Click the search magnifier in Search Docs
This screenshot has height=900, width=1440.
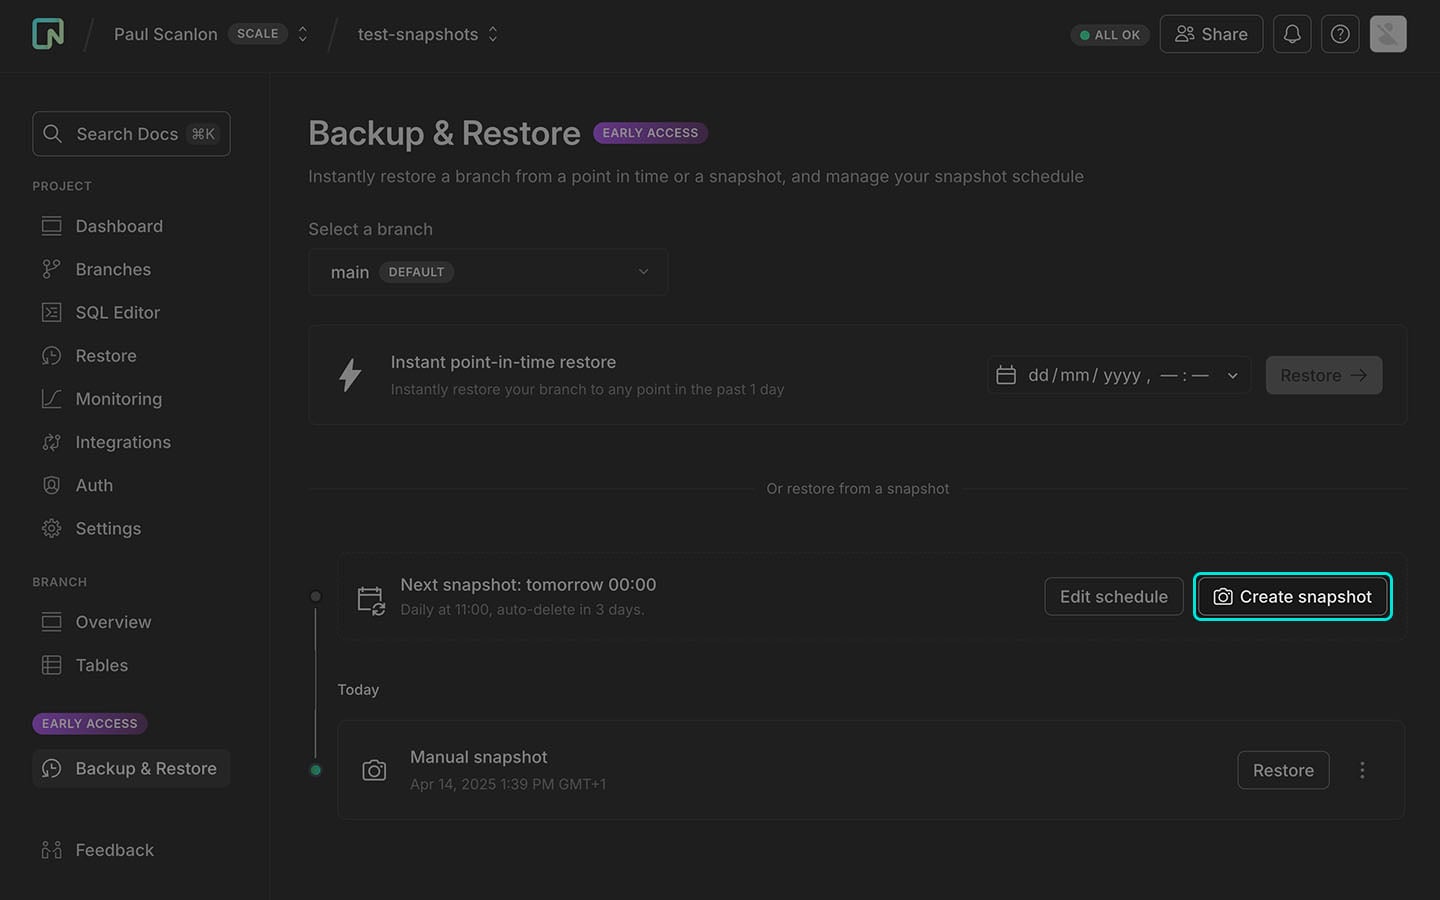click(x=53, y=133)
